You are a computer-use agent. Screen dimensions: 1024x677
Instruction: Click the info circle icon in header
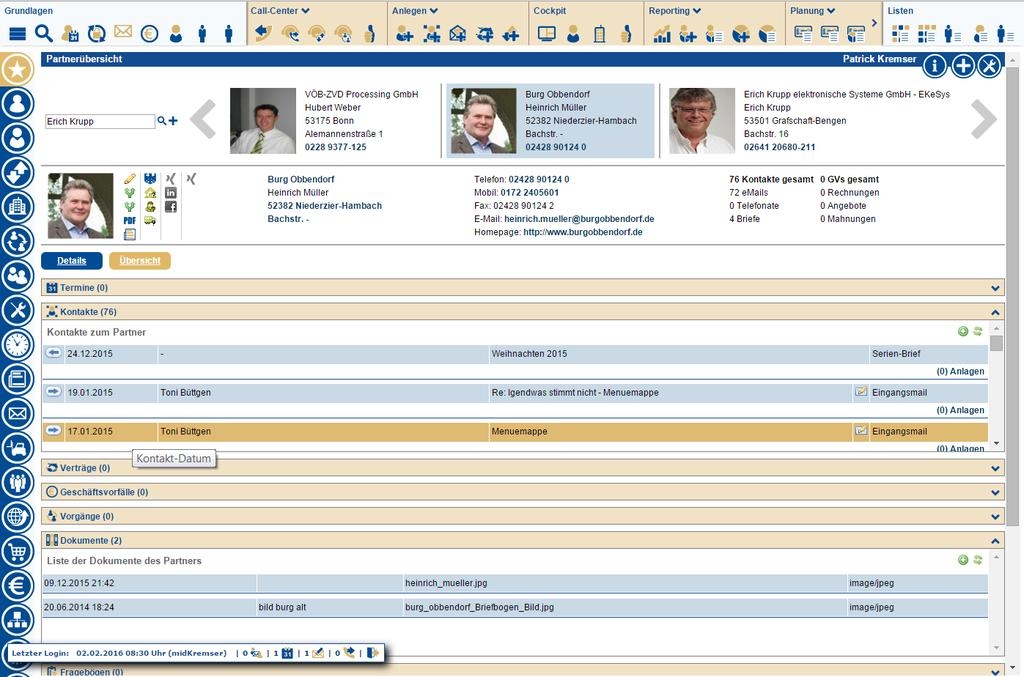click(934, 66)
